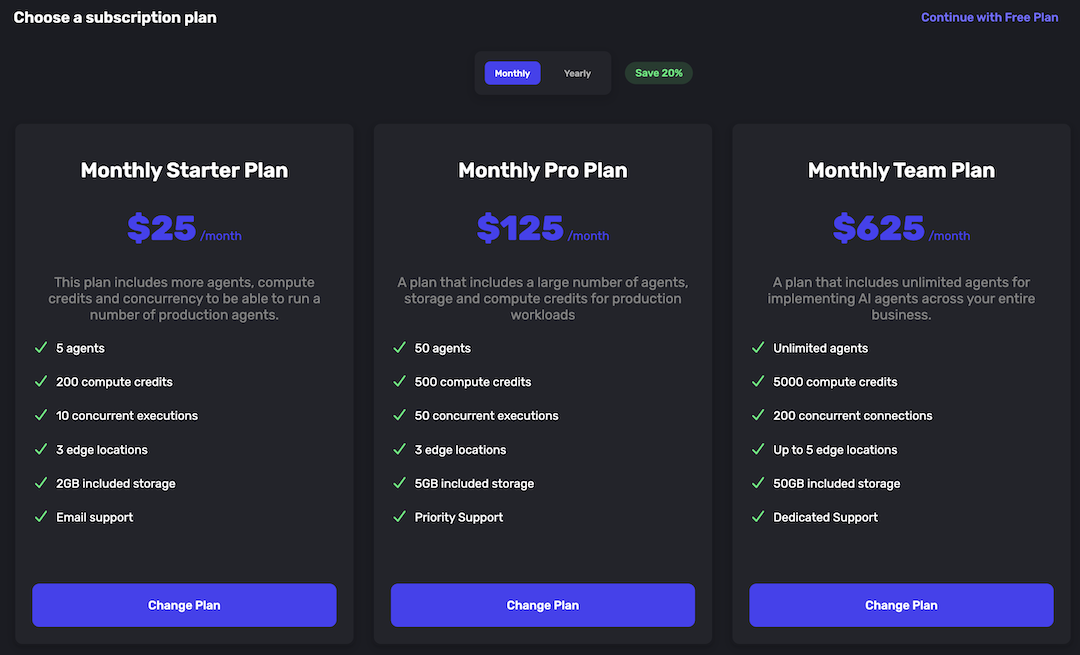The width and height of the screenshot is (1080, 655).
Task: Click the checkmark beside Priority Support
Action: pyautogui.click(x=400, y=517)
